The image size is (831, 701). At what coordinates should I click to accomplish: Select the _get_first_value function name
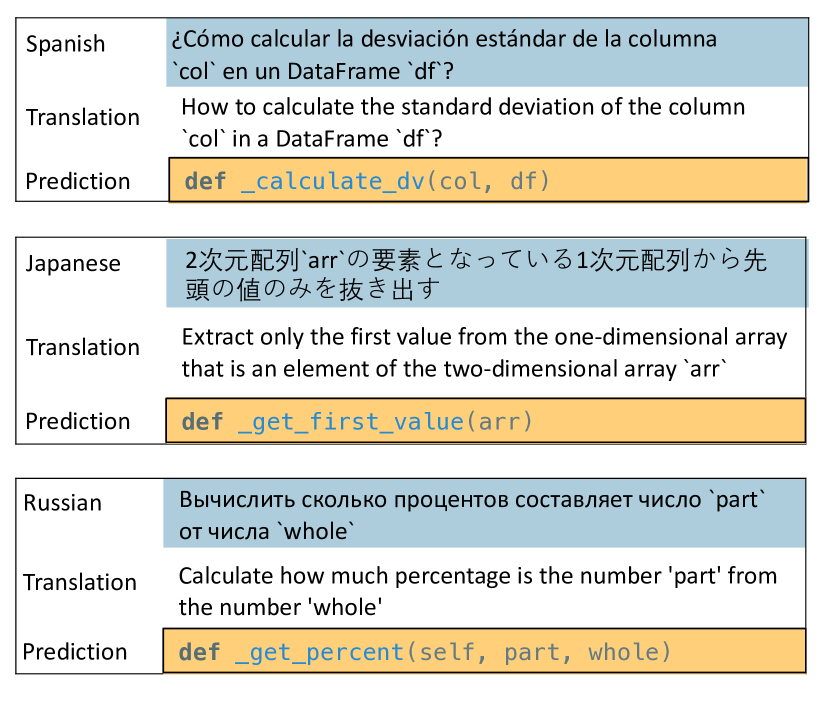point(351,421)
